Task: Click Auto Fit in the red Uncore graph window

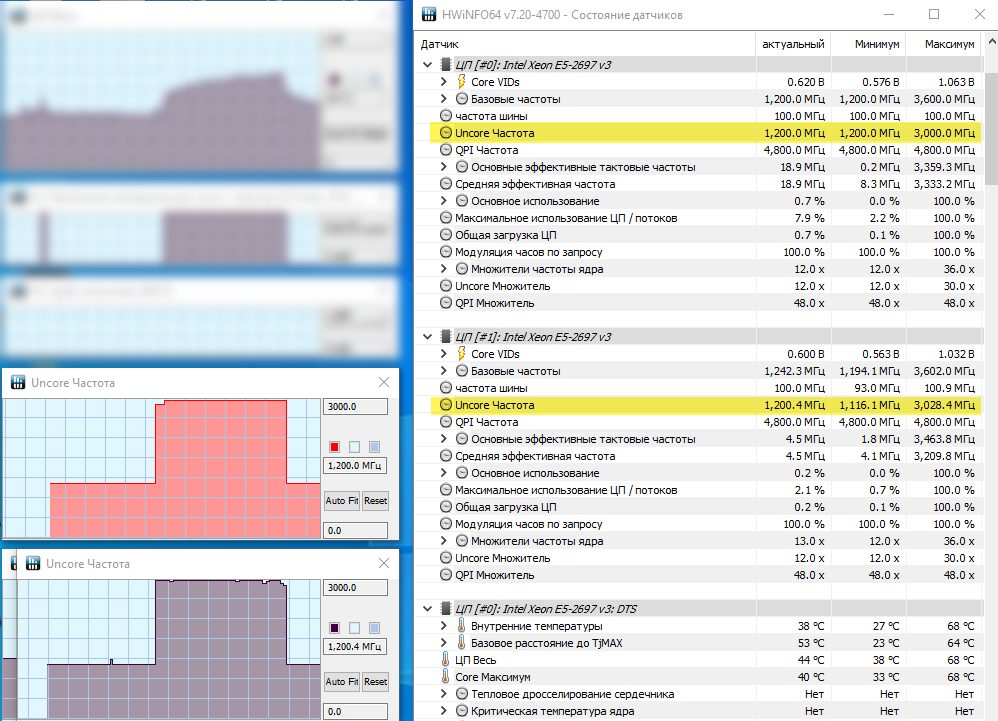Action: point(342,501)
